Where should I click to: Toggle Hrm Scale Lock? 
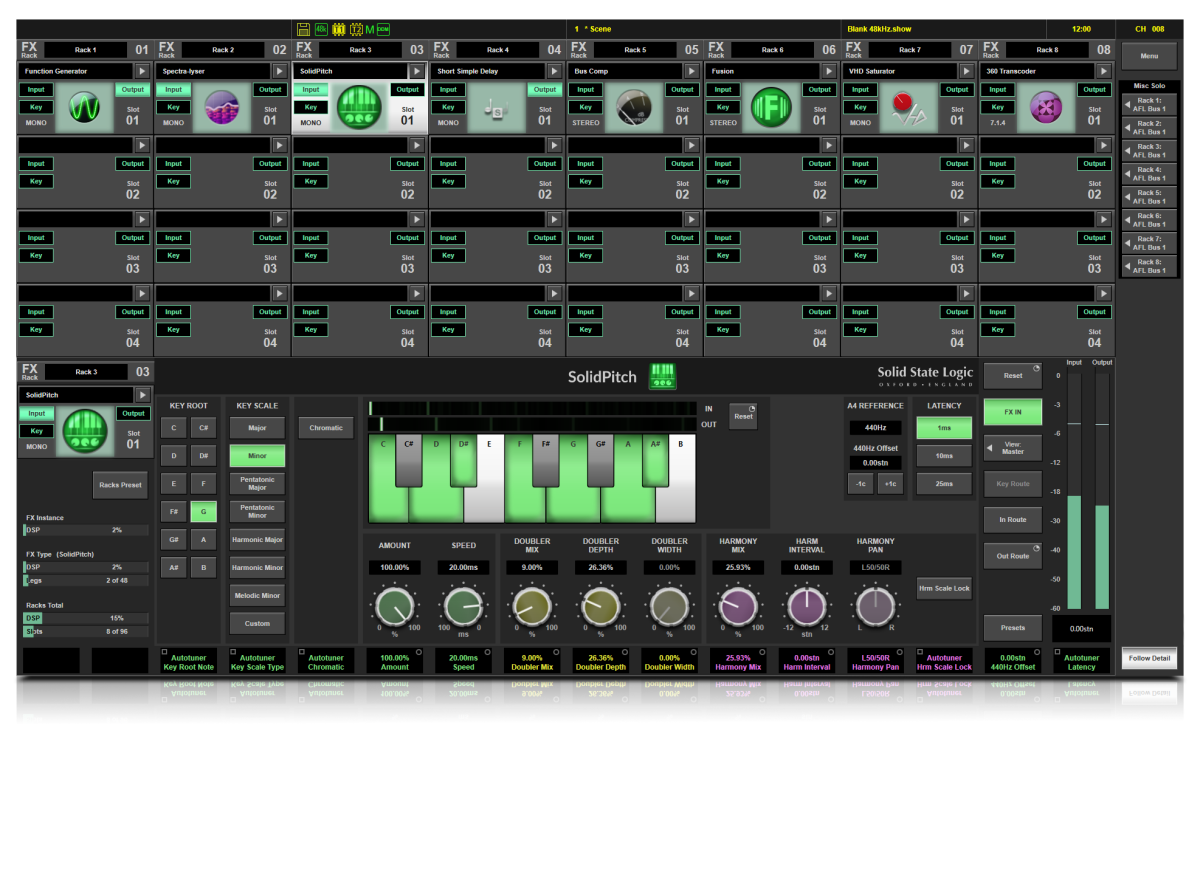click(944, 588)
